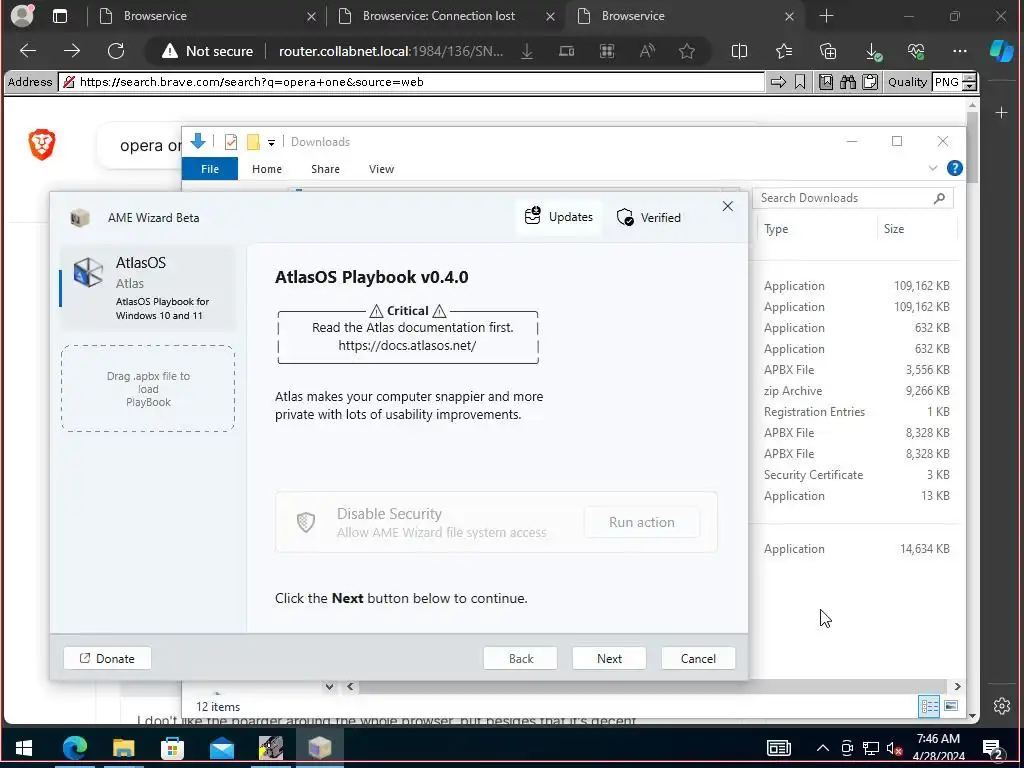The height and width of the screenshot is (768, 1024).
Task: Open Explorer help question mark icon
Action: pos(954,168)
